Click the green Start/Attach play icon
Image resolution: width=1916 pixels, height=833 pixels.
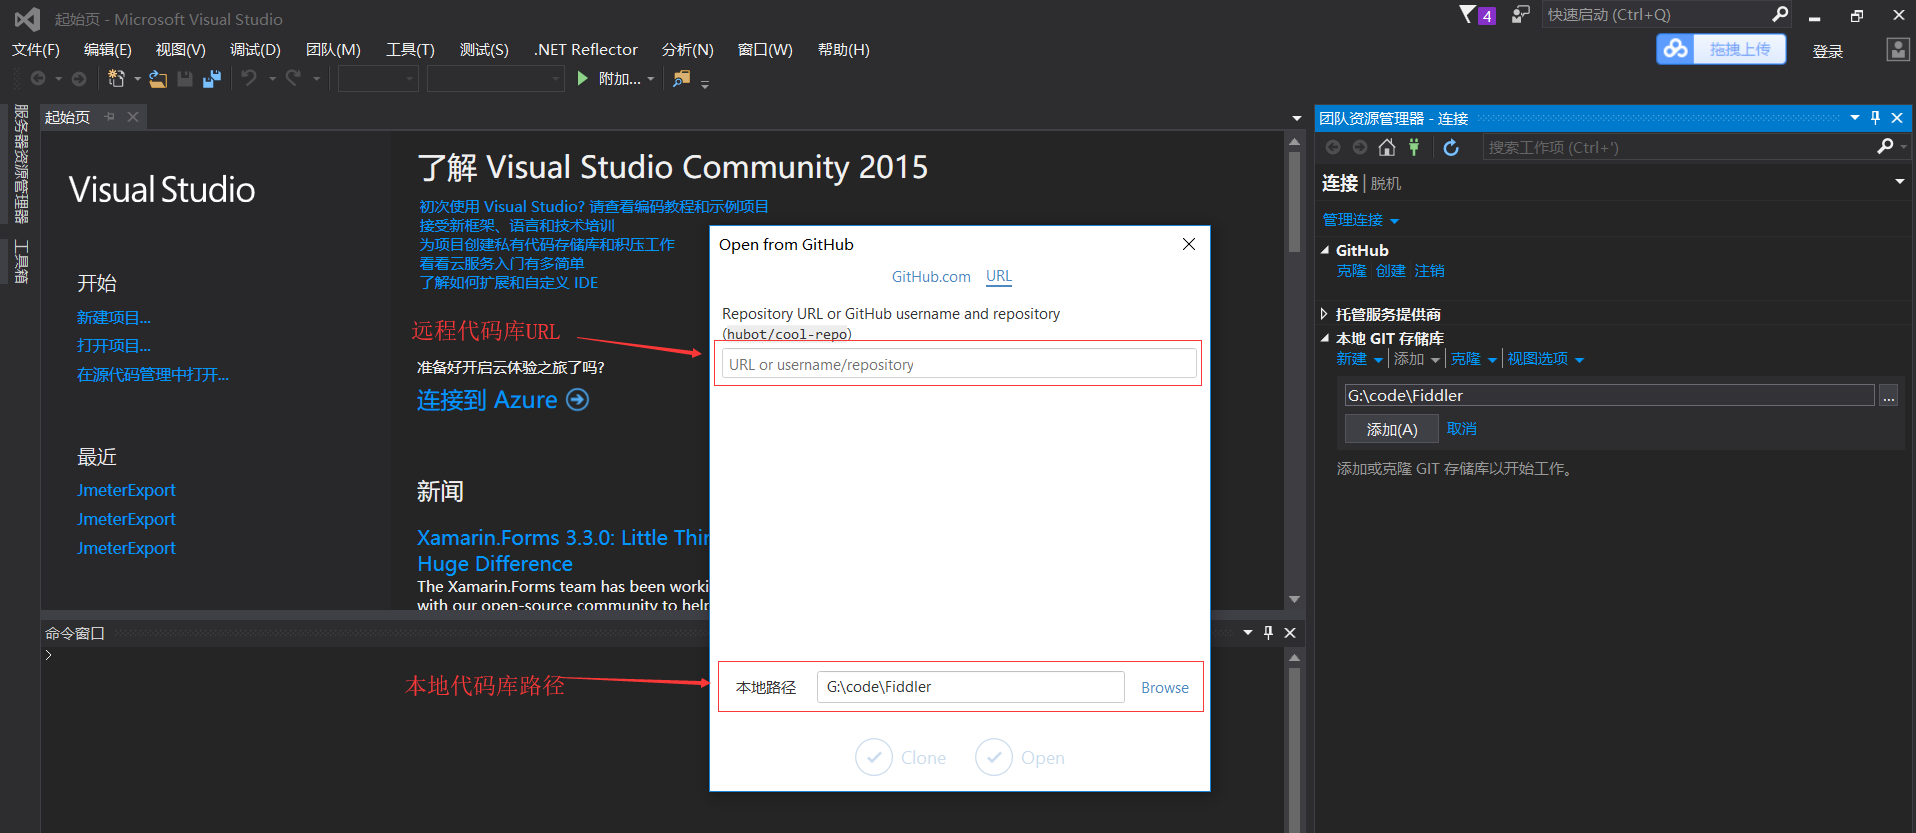[583, 78]
